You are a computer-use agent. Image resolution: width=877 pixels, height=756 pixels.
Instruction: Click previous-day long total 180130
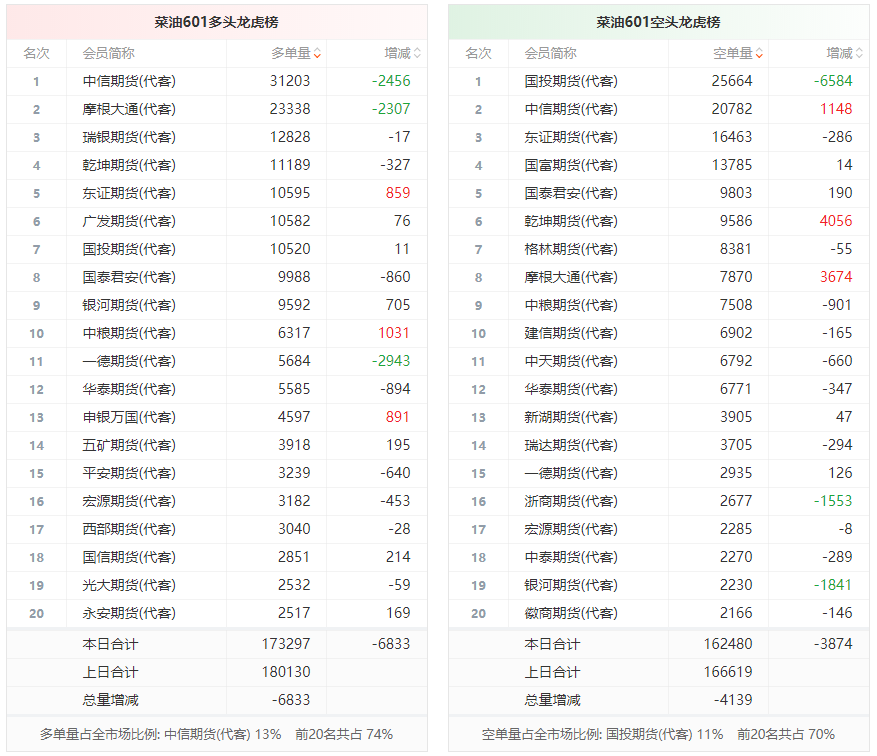coord(286,672)
